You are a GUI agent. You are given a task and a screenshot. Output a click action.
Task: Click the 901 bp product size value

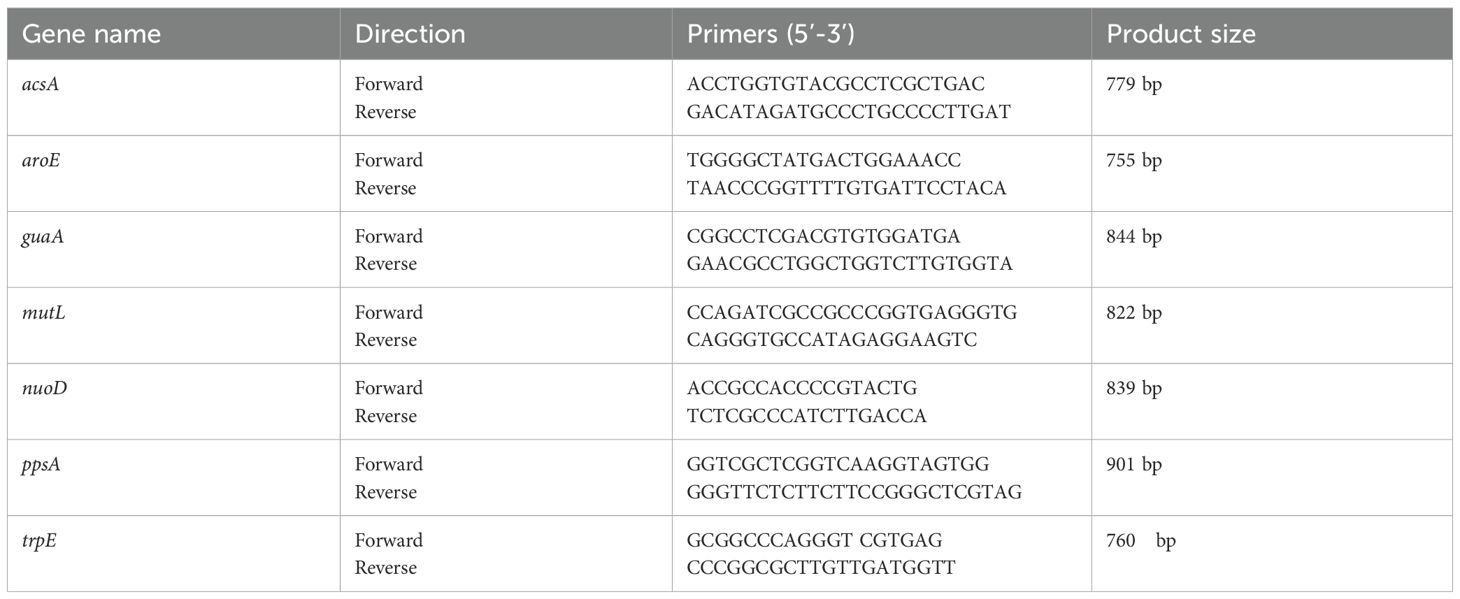click(1134, 464)
